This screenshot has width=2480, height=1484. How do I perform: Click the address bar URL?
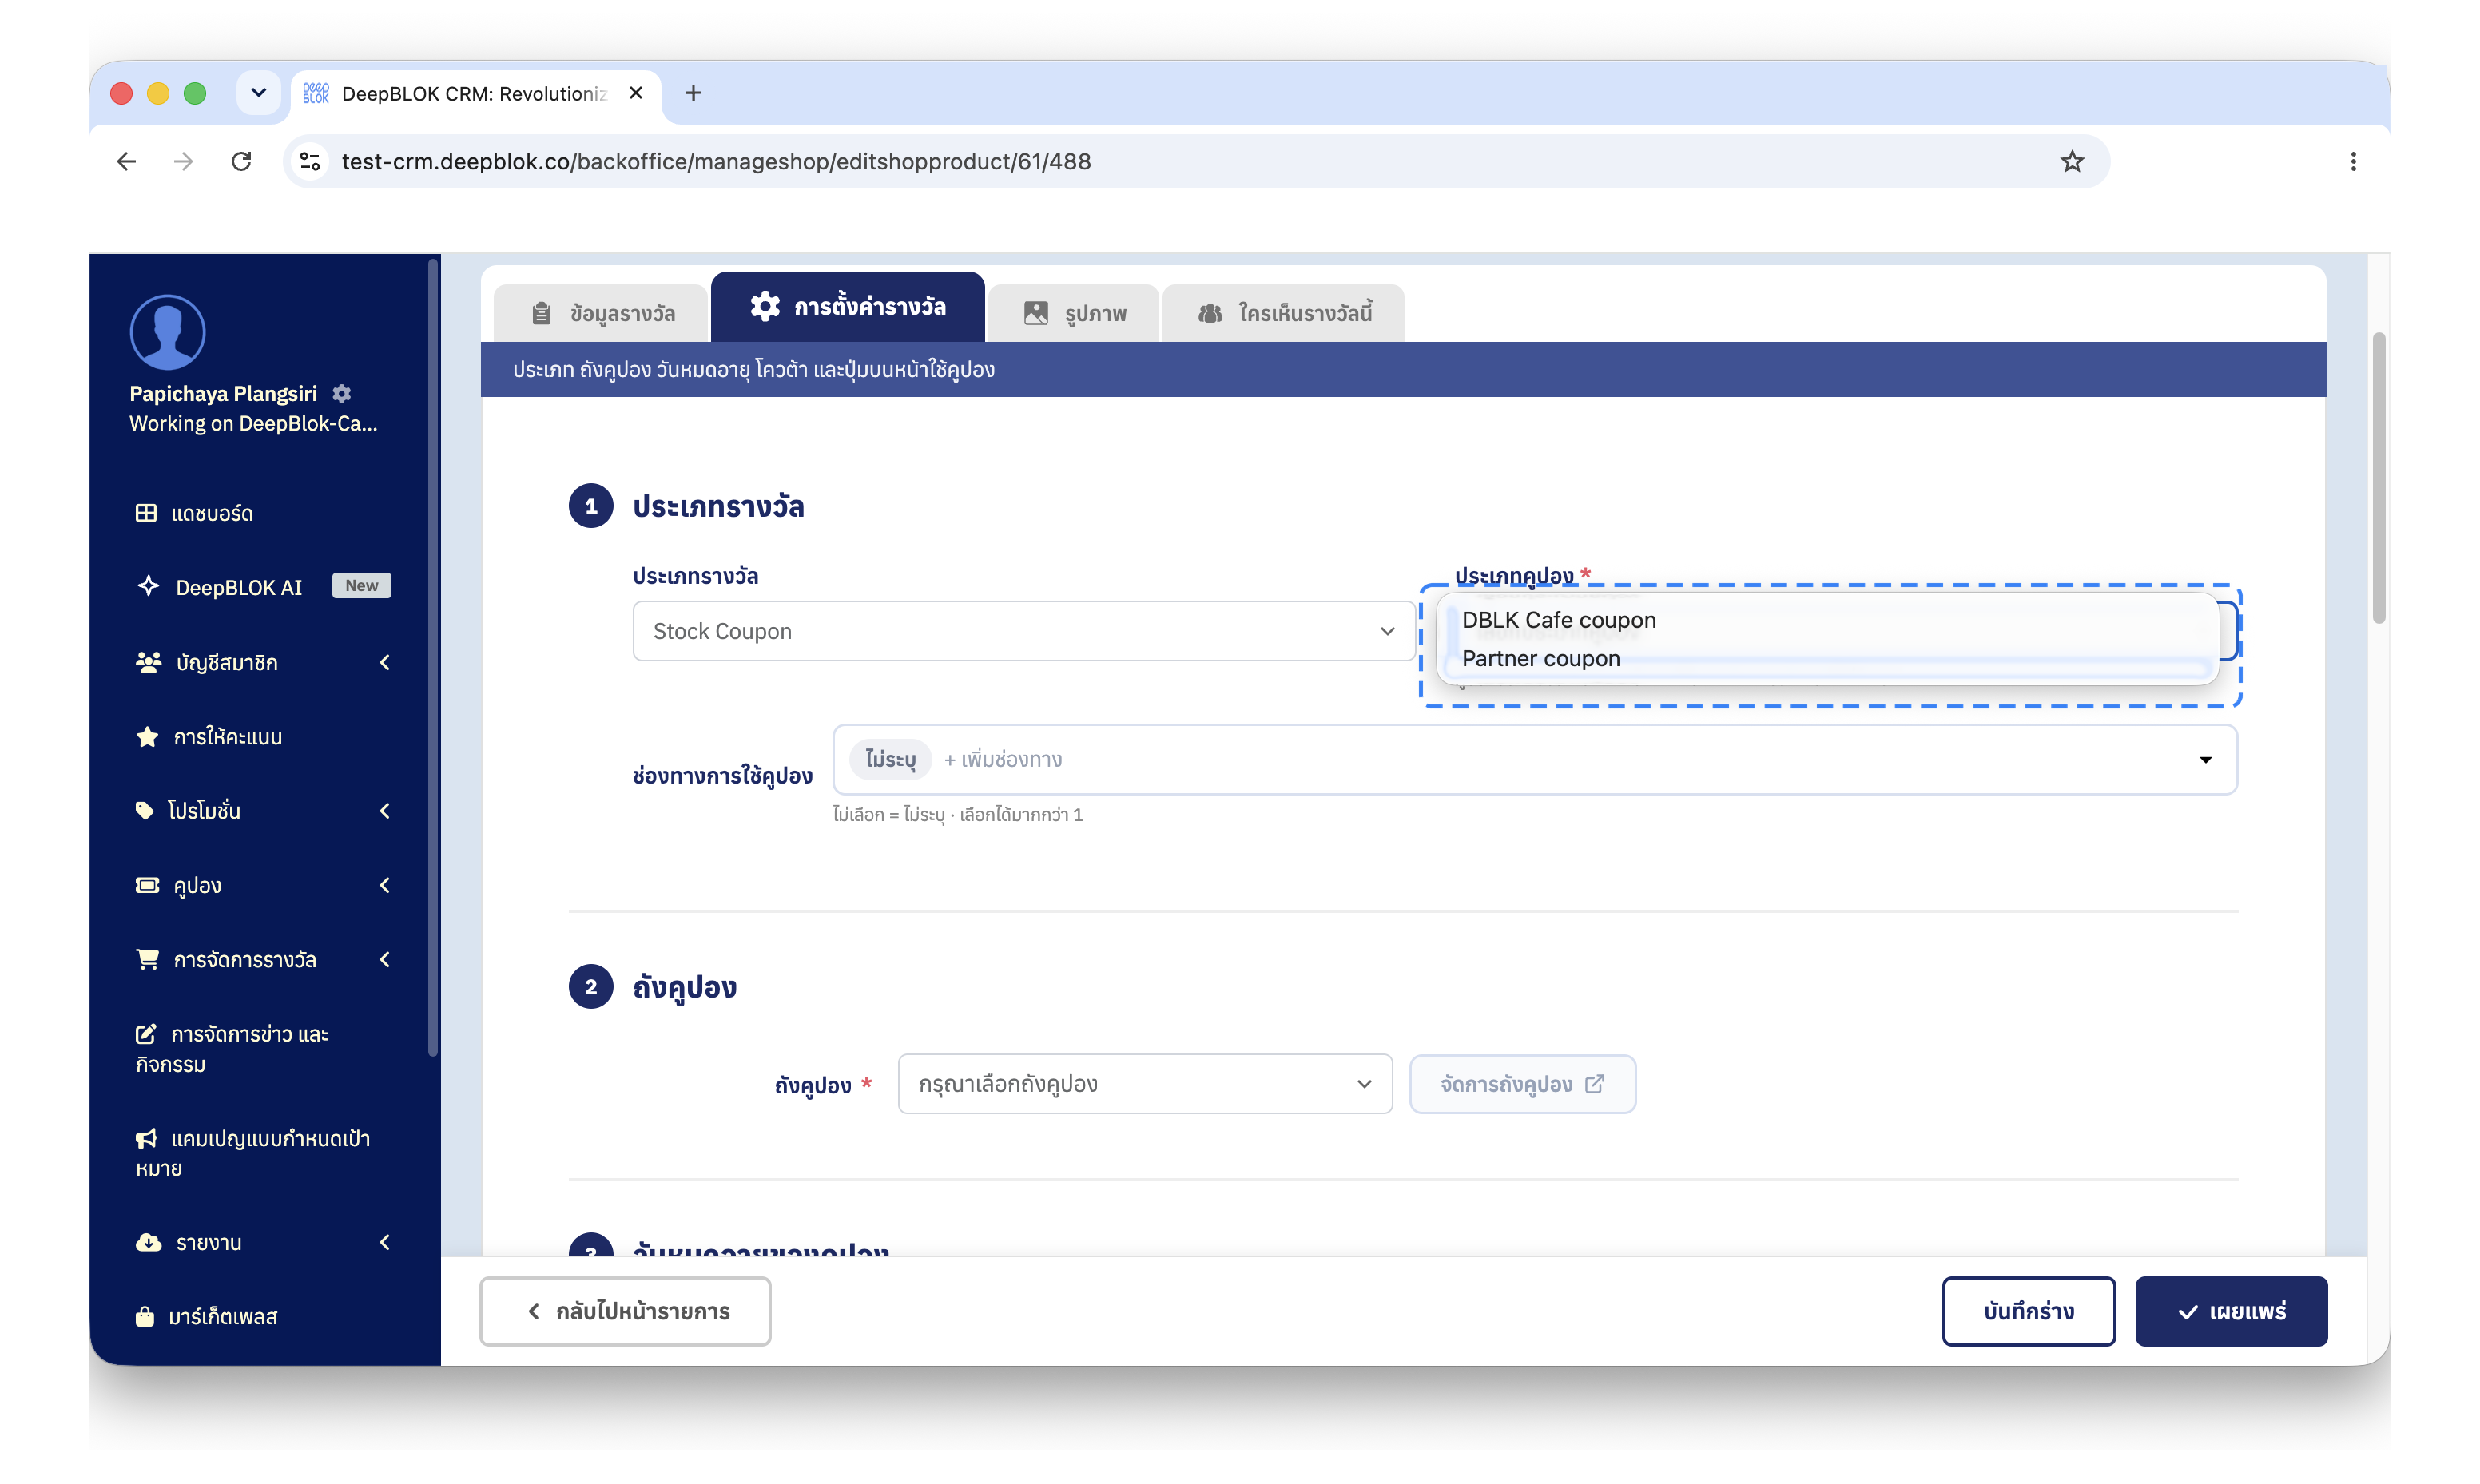point(716,161)
